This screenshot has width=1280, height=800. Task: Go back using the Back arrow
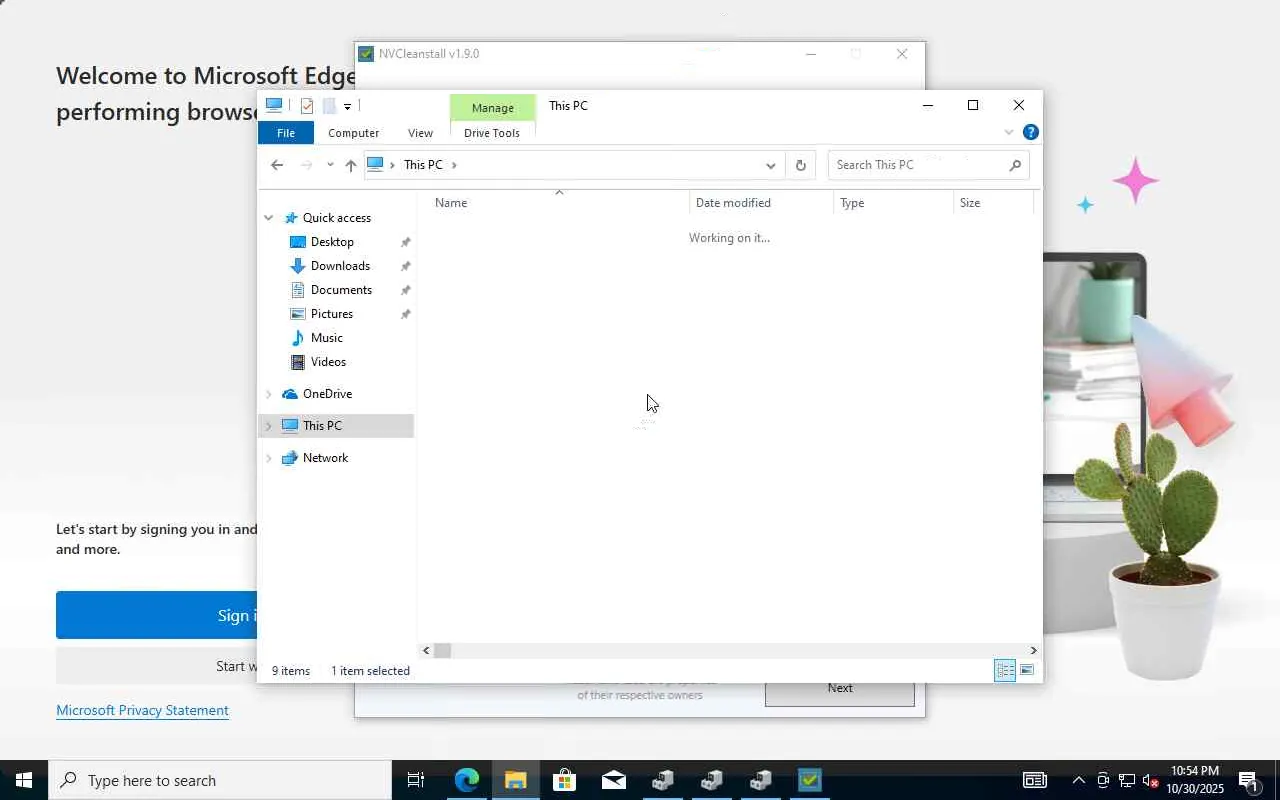point(277,165)
